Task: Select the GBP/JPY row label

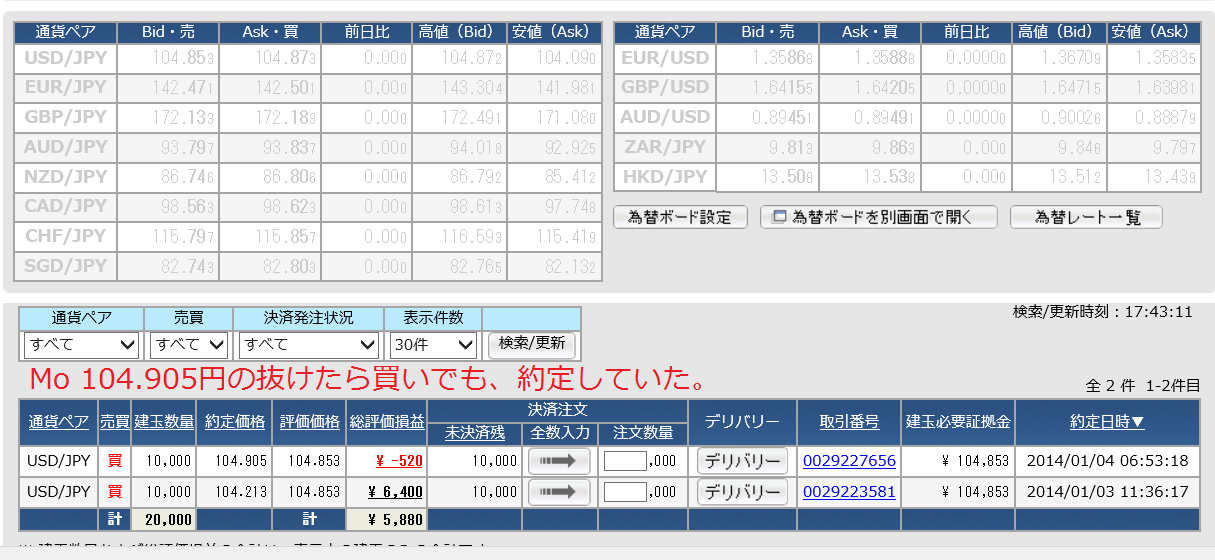Action: [65, 118]
